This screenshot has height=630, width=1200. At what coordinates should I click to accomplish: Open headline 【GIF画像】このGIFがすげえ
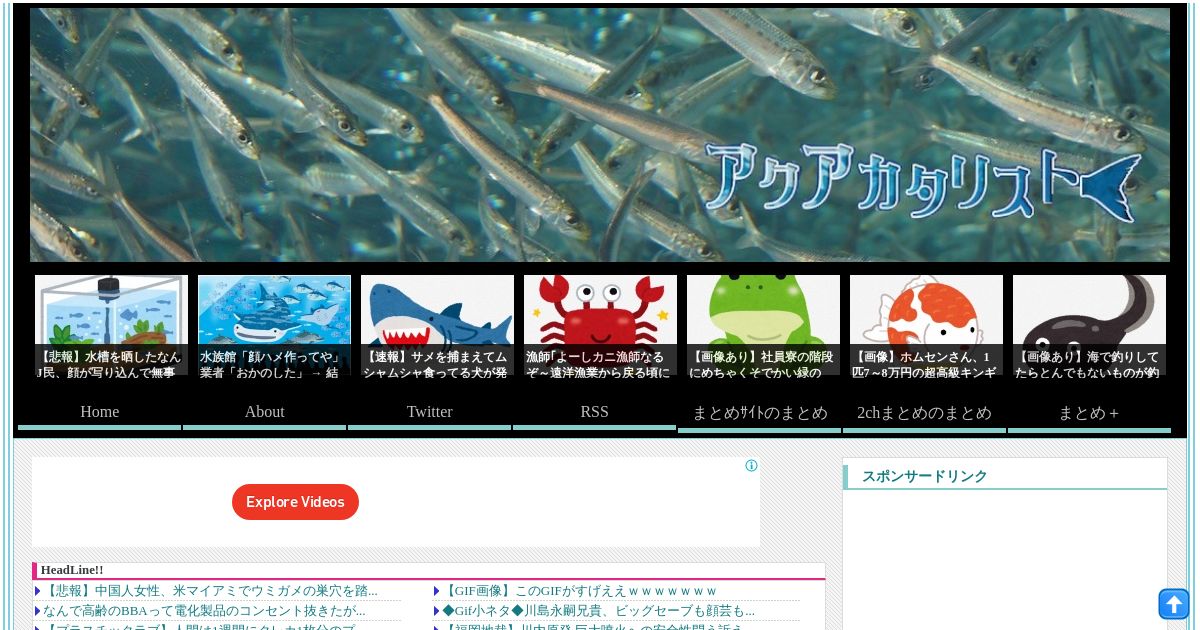tap(580, 591)
